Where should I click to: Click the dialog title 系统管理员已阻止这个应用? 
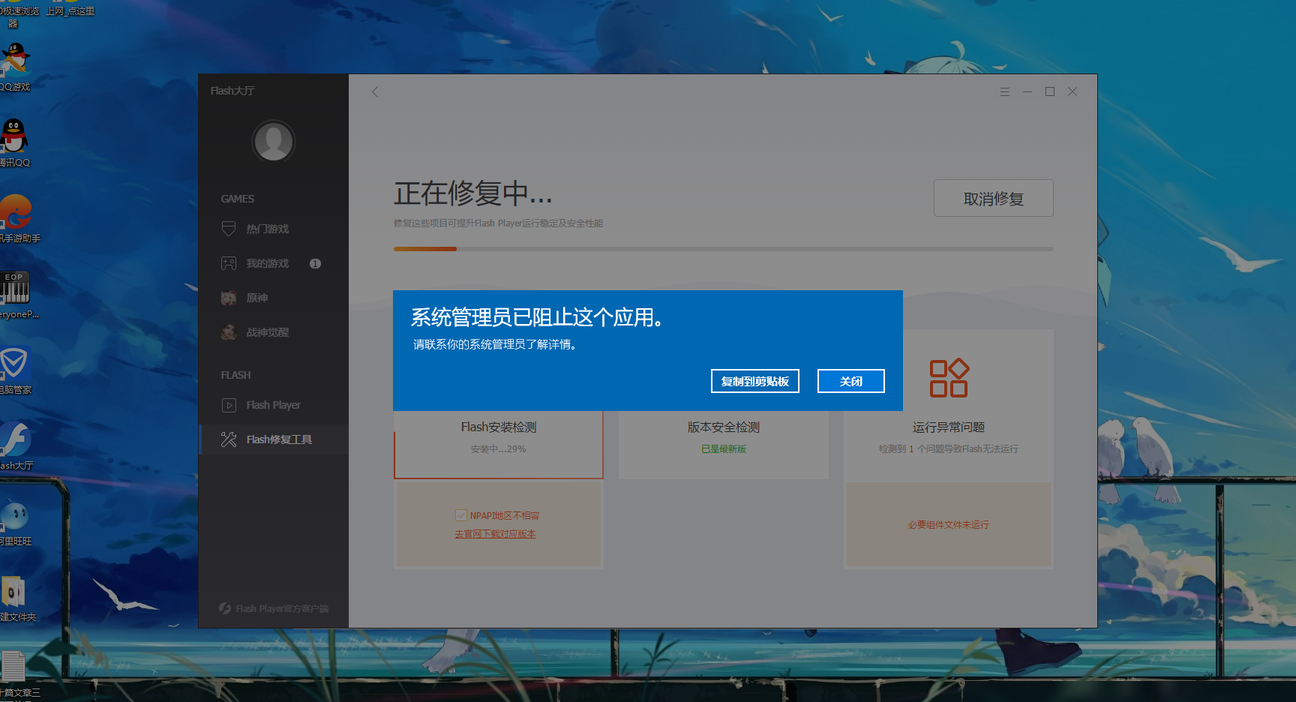tap(538, 318)
